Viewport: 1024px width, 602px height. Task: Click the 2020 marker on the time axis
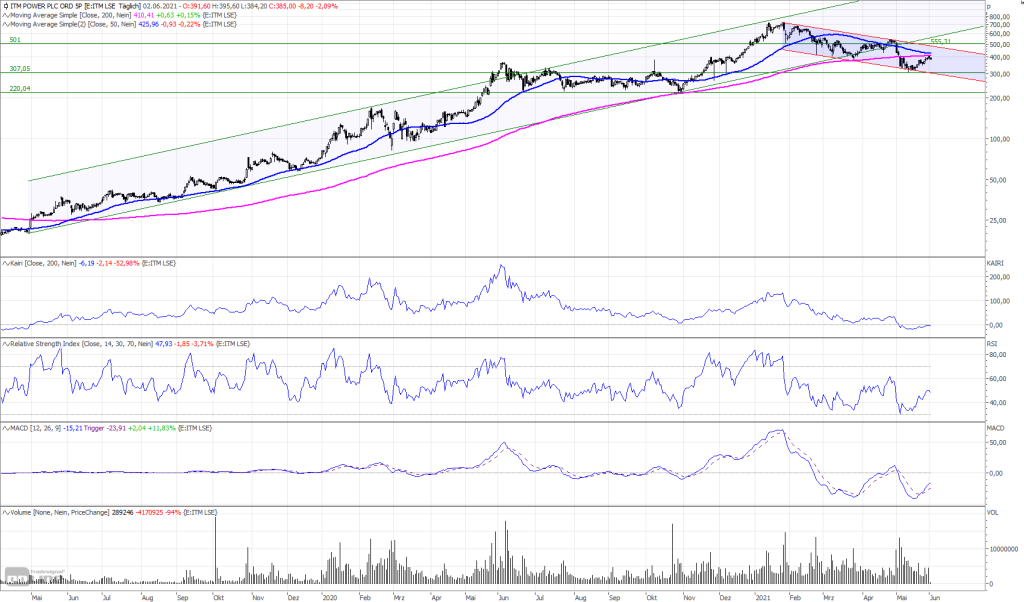point(331,595)
